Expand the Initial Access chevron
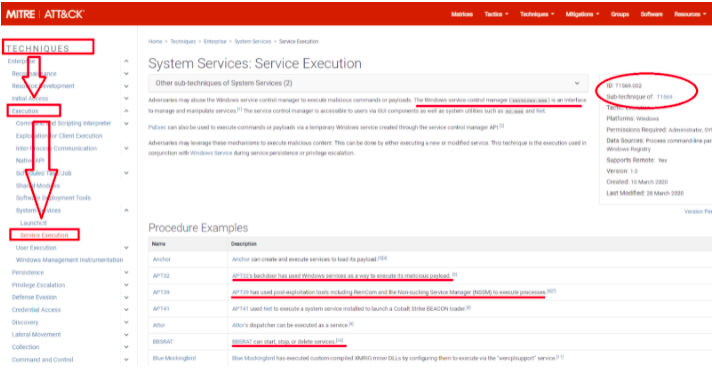This screenshot has height=376, width=712. coord(126,98)
